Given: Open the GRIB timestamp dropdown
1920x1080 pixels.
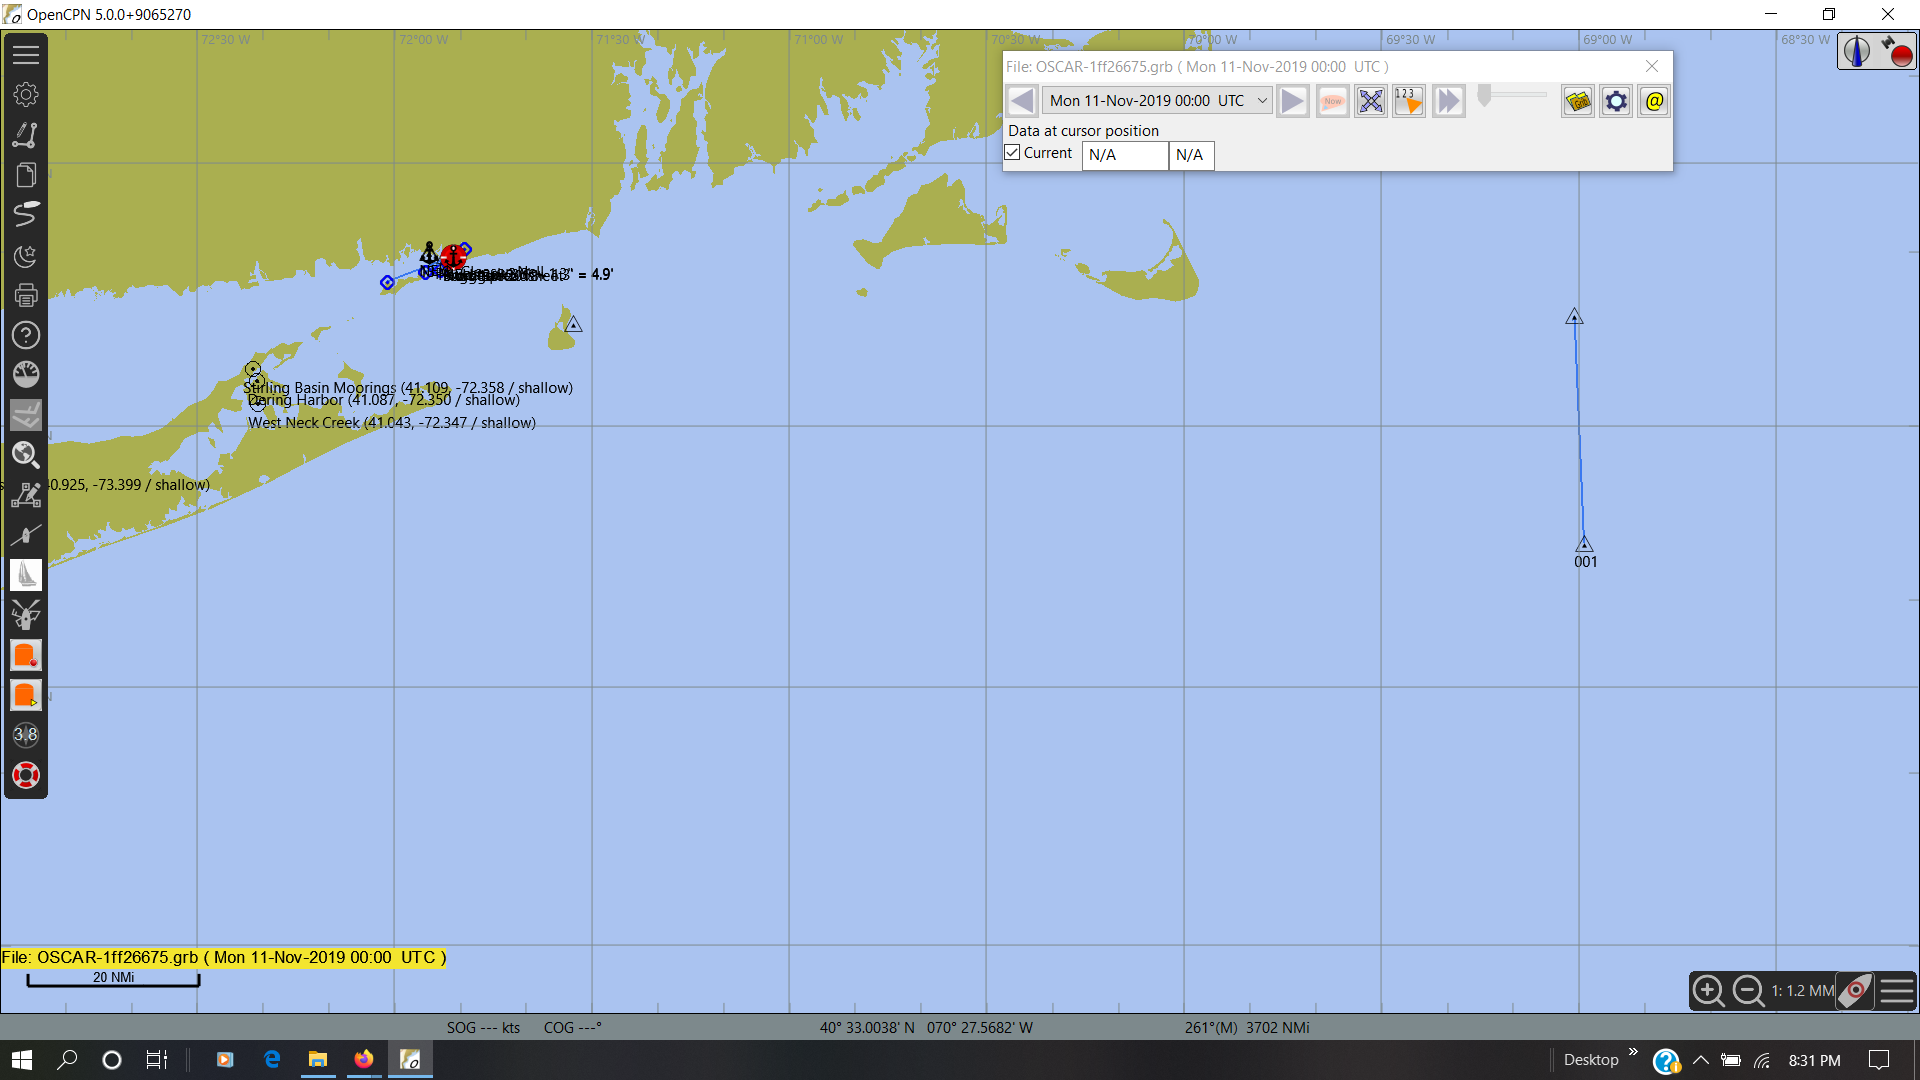Looking at the screenshot, I should click(1263, 100).
